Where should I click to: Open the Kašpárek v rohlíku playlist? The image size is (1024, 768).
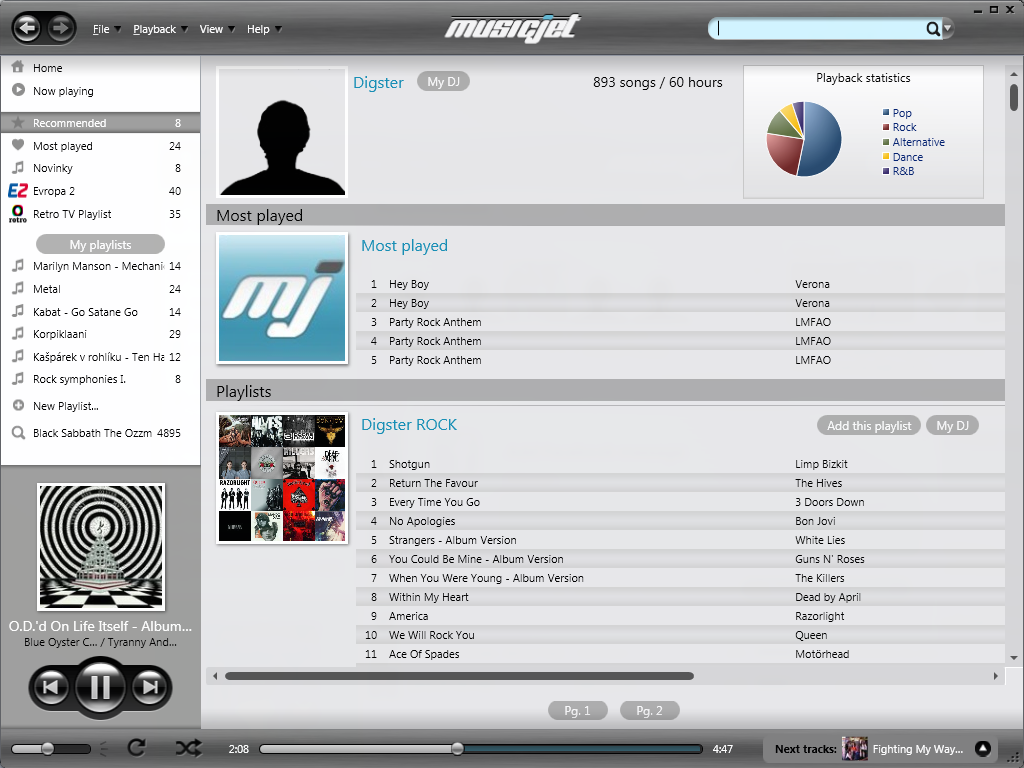click(101, 357)
